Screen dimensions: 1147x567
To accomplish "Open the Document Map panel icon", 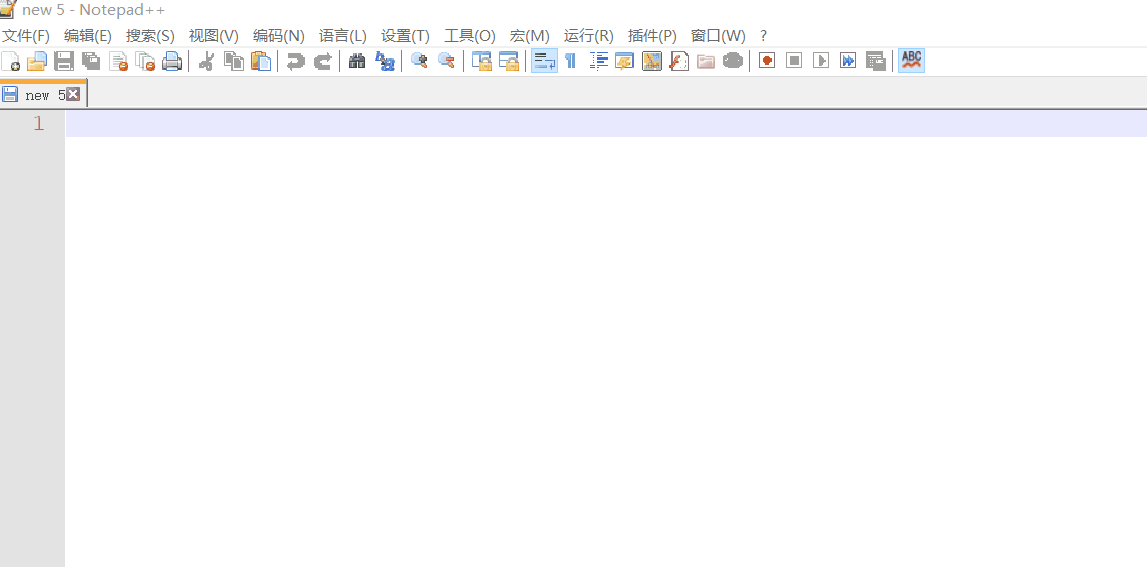I will click(652, 61).
